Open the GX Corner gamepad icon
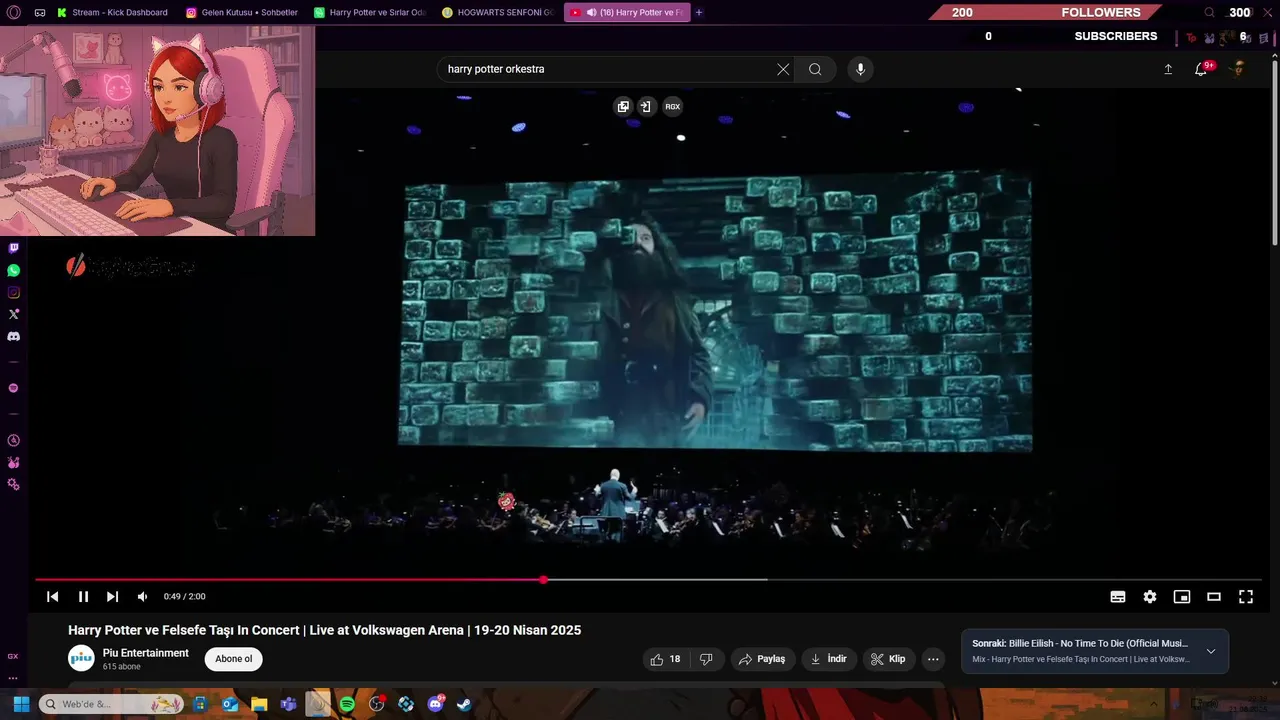The width and height of the screenshot is (1280, 720). [40, 12]
